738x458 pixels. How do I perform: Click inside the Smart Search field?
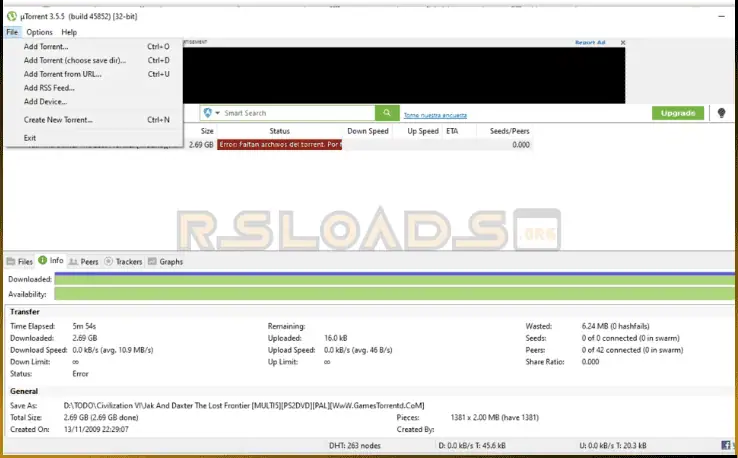pyautogui.click(x=295, y=113)
